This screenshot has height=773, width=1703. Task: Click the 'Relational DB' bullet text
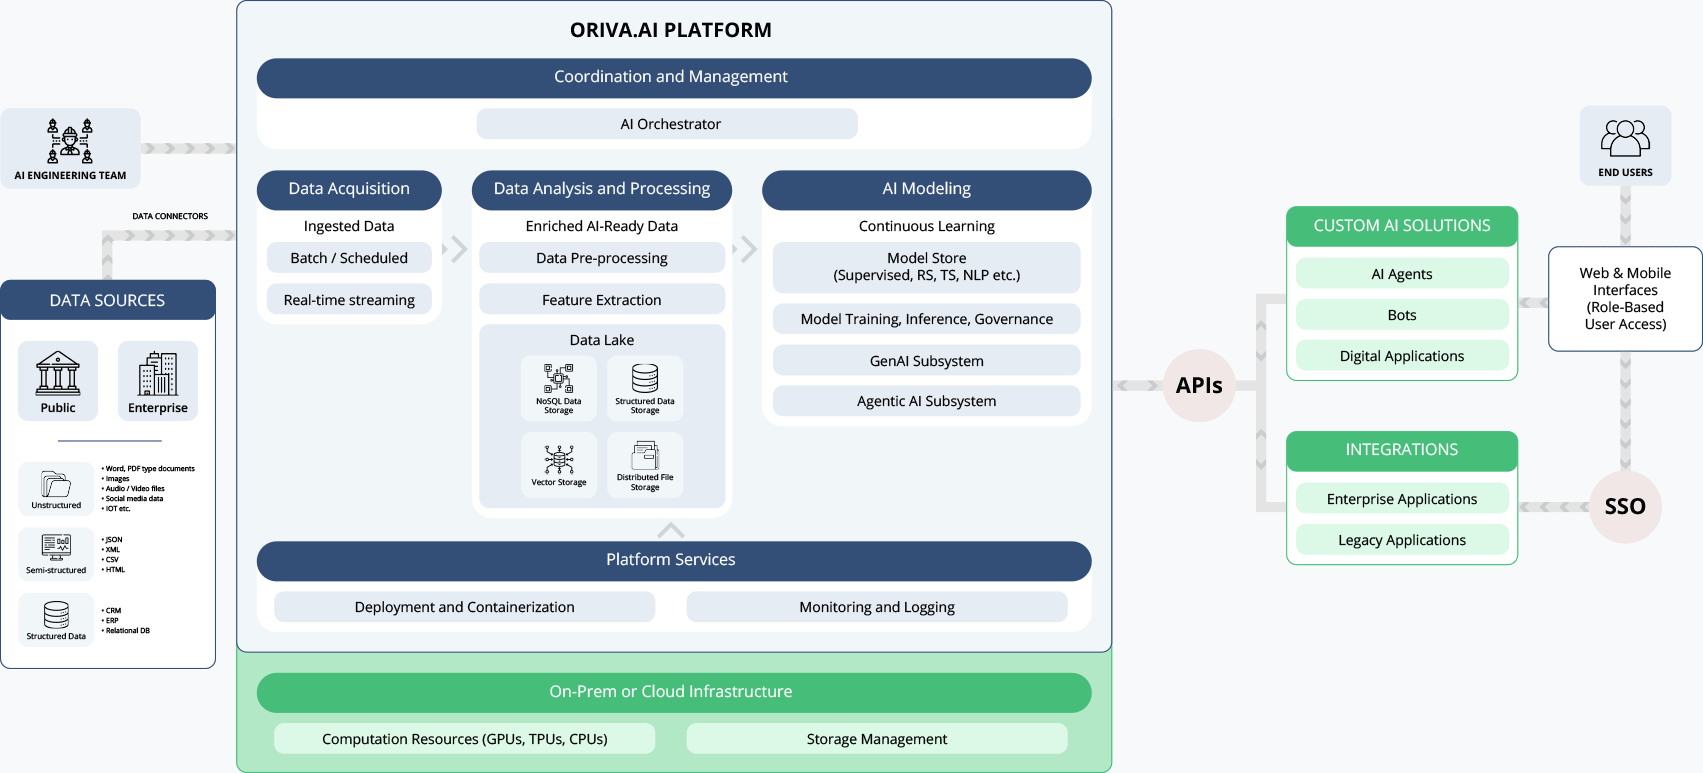[x=126, y=630]
